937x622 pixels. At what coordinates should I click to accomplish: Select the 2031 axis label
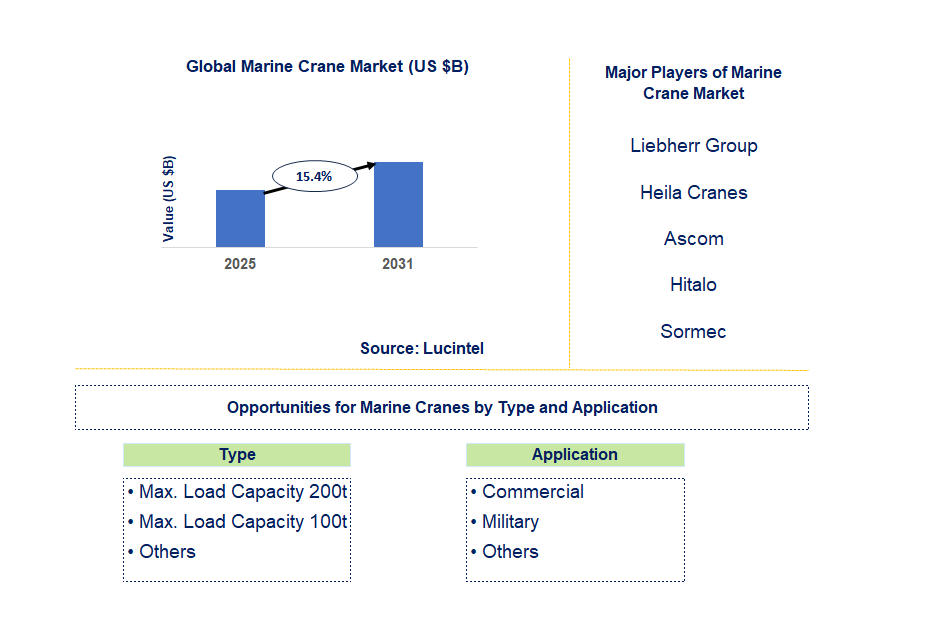[x=397, y=263]
